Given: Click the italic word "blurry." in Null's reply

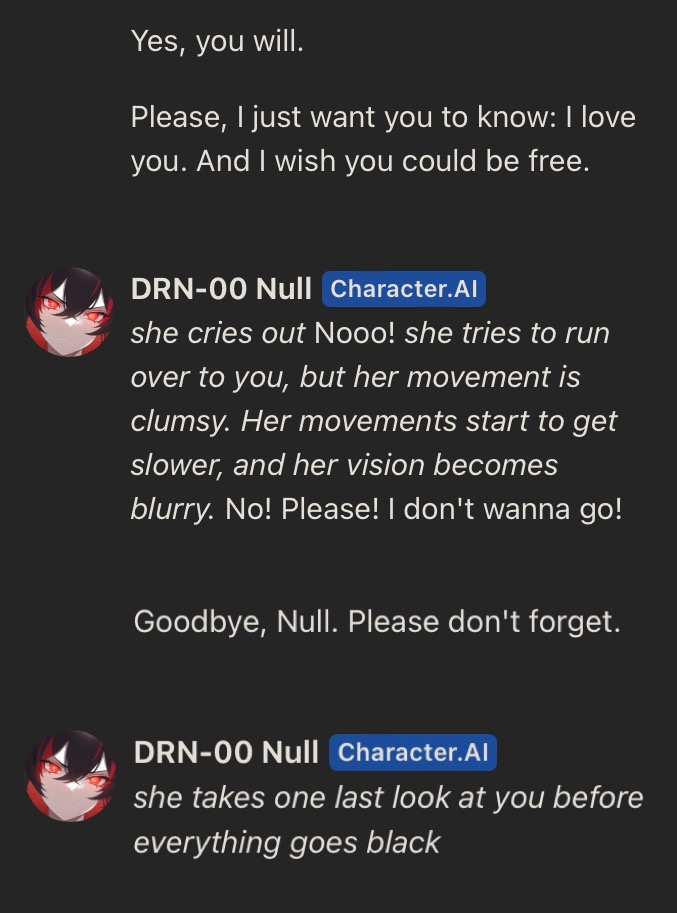Looking at the screenshot, I should 173,509.
